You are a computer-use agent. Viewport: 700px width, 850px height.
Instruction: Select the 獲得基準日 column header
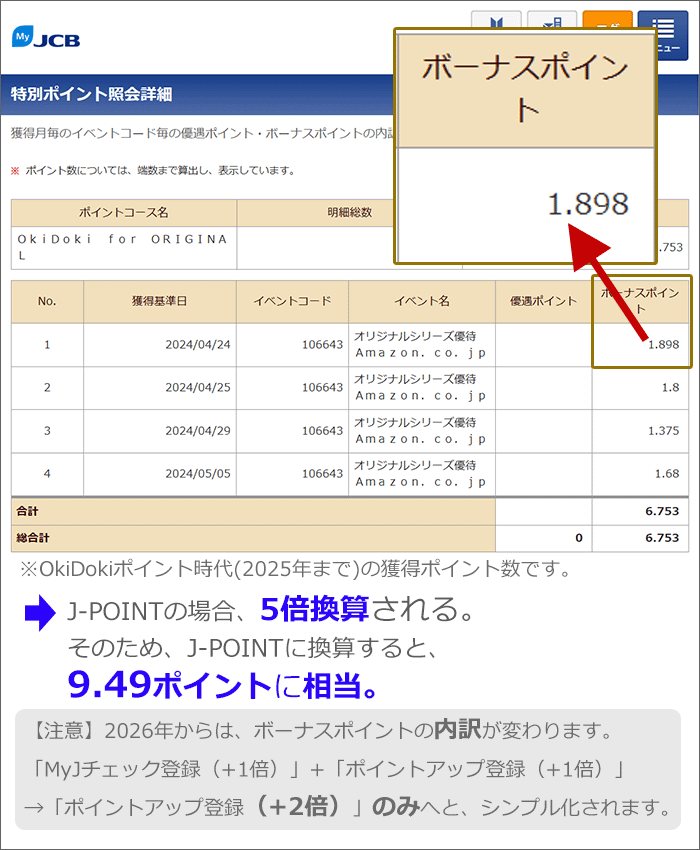point(159,301)
